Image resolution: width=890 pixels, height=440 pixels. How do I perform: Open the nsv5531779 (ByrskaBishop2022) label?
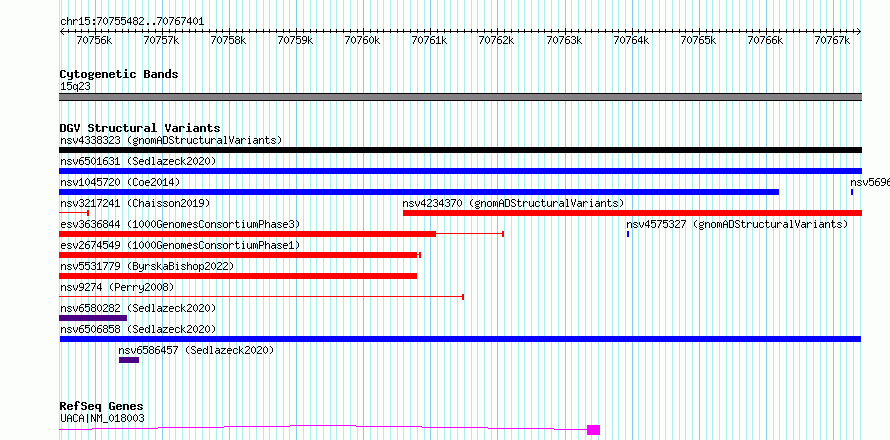click(x=147, y=266)
